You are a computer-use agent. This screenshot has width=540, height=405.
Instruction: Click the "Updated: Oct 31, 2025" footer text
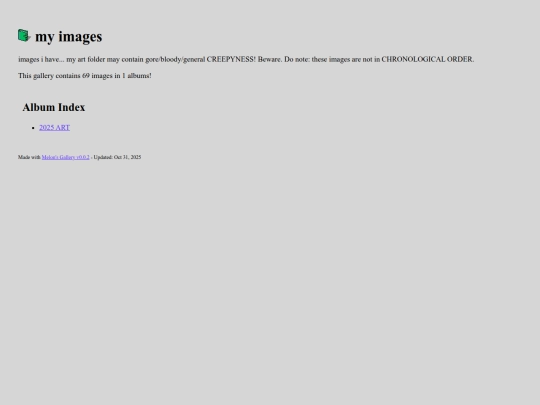point(117,157)
